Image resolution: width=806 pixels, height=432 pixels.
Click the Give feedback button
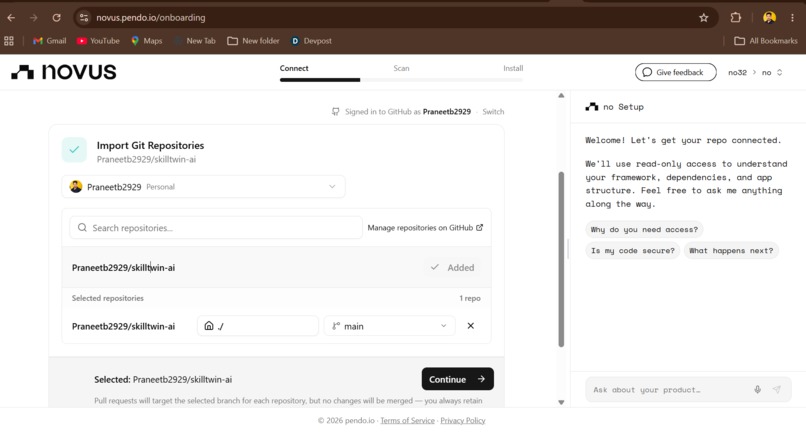click(x=675, y=72)
